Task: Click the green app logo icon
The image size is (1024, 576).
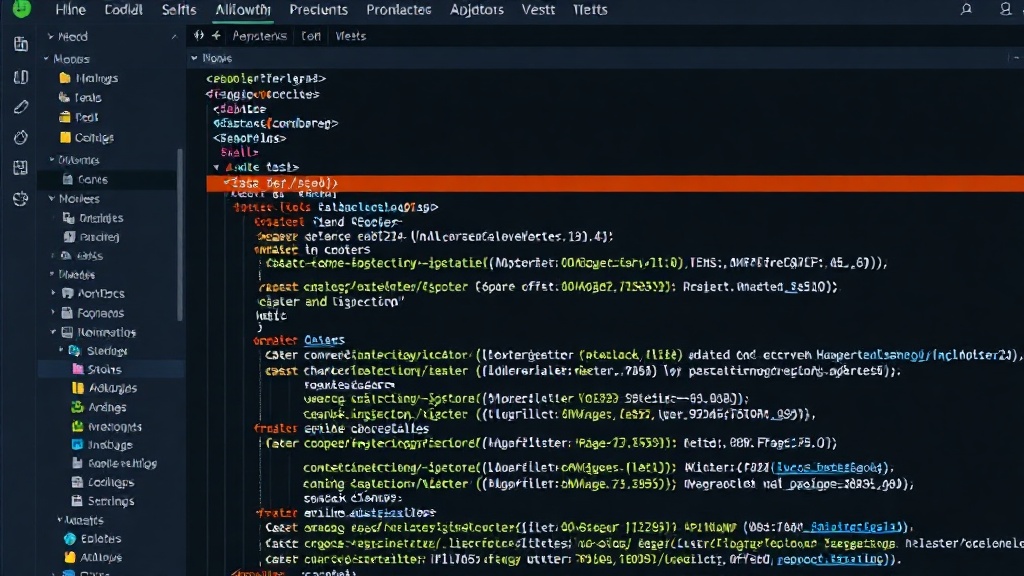Action: click(21, 8)
